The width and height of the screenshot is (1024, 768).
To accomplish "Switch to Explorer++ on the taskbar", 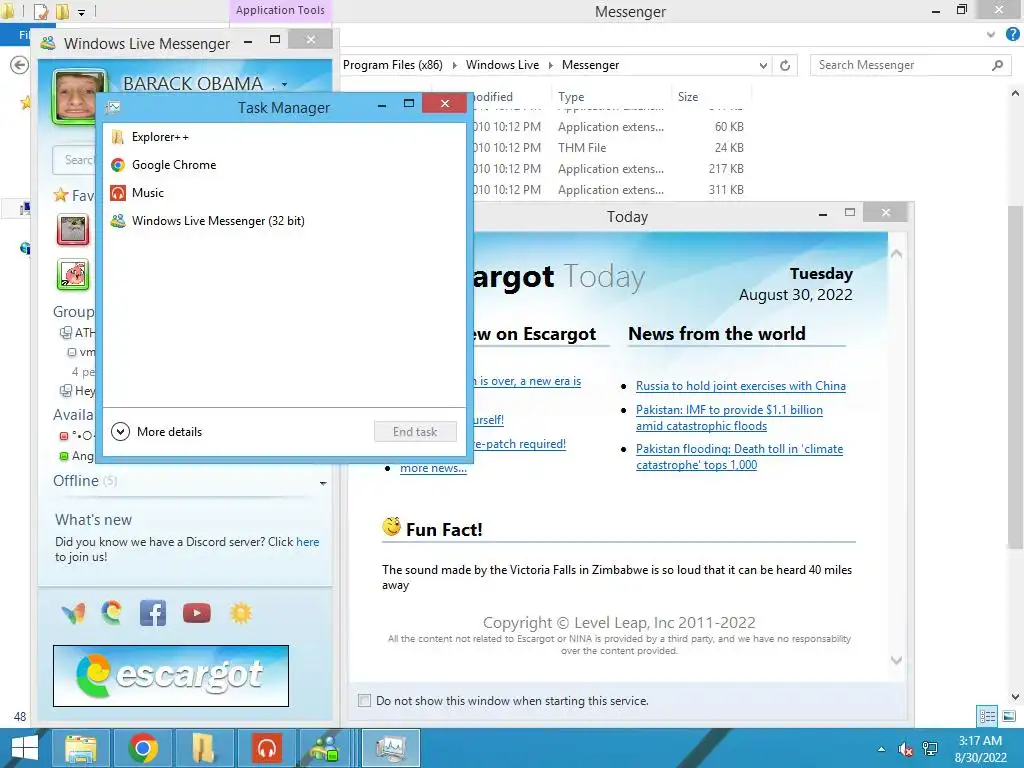I will pos(204,748).
